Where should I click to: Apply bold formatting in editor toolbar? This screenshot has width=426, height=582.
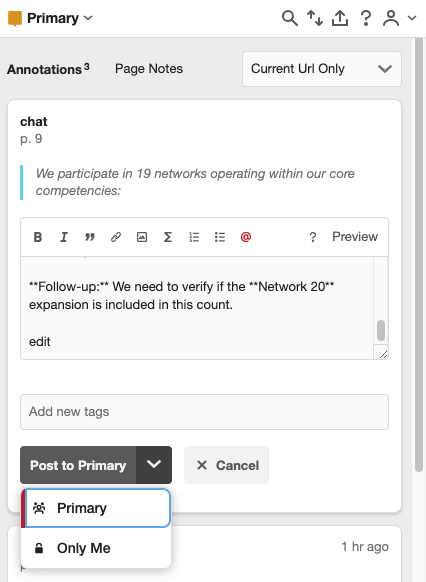(x=38, y=237)
